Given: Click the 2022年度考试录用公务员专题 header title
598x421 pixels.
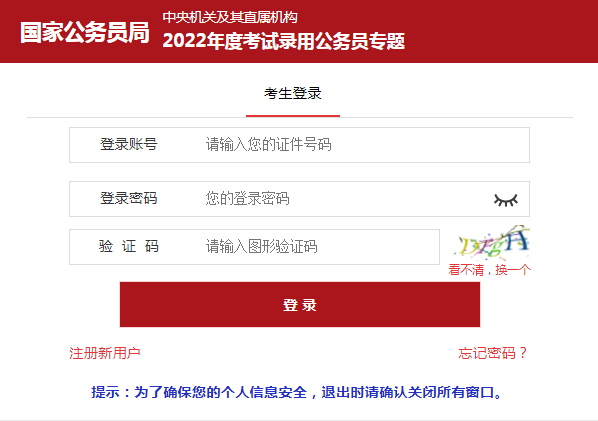Looking at the screenshot, I should coord(283,41).
